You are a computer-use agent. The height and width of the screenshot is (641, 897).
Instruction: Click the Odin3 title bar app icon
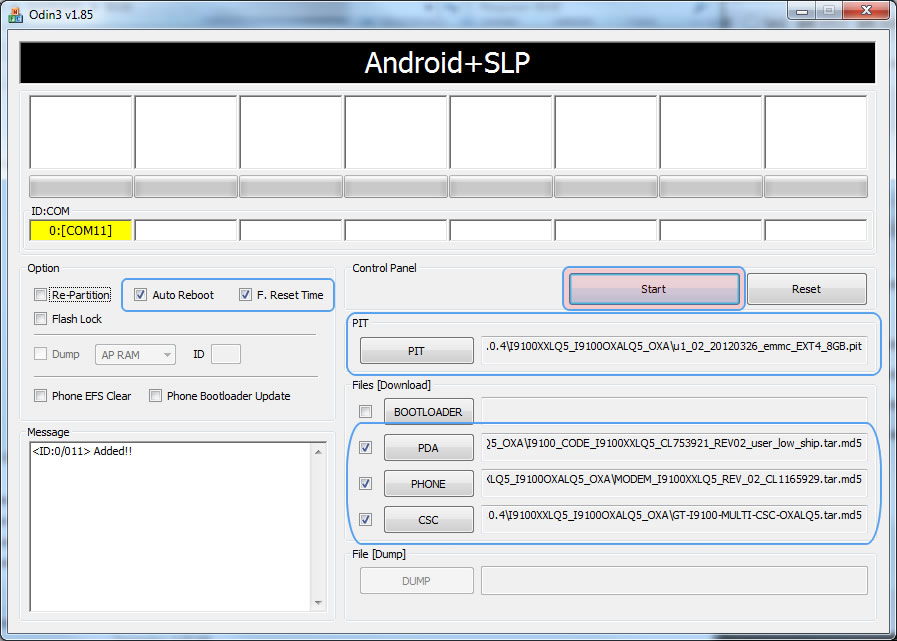[15, 14]
